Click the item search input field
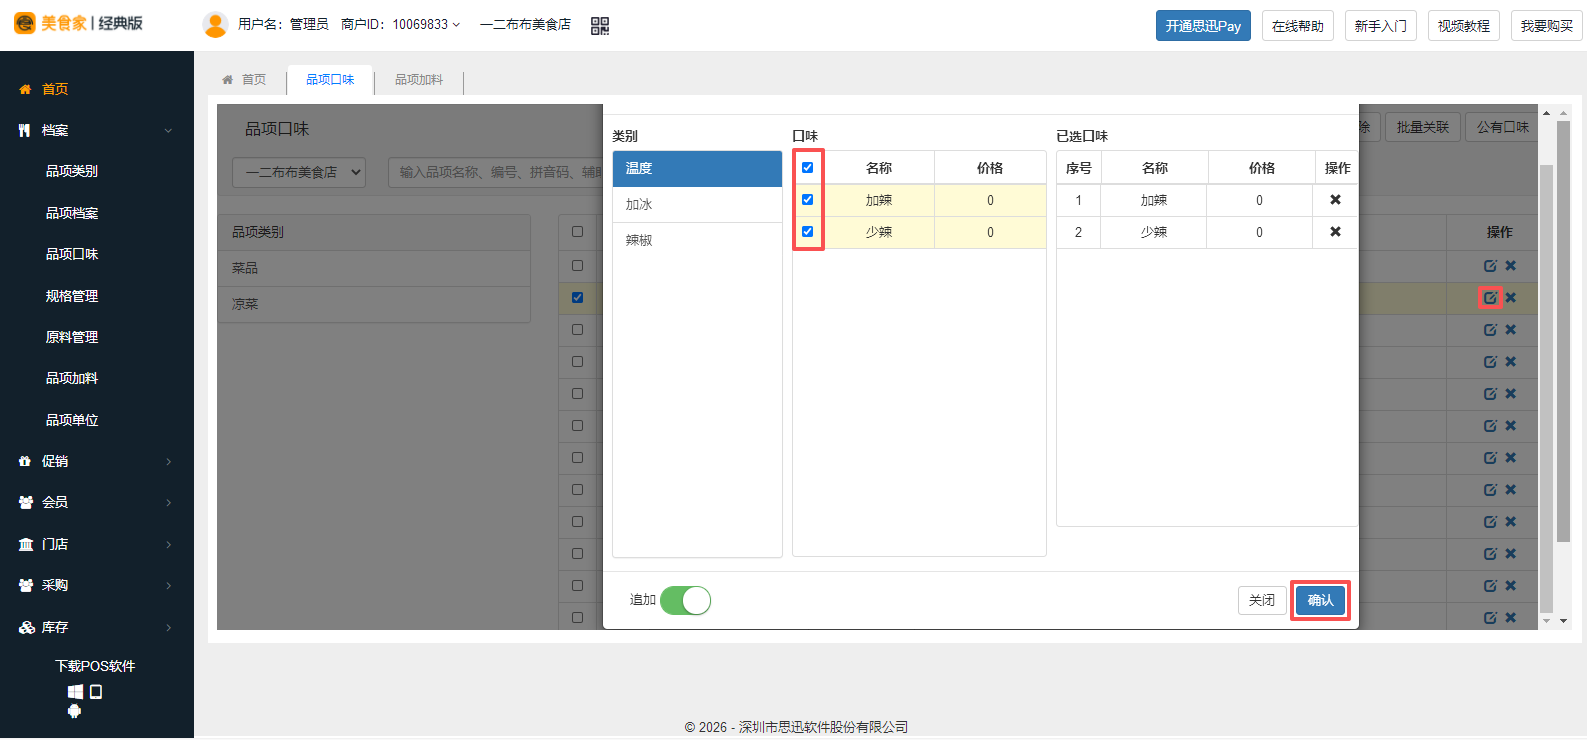Screen dimensions: 1587x740 click(x=495, y=172)
